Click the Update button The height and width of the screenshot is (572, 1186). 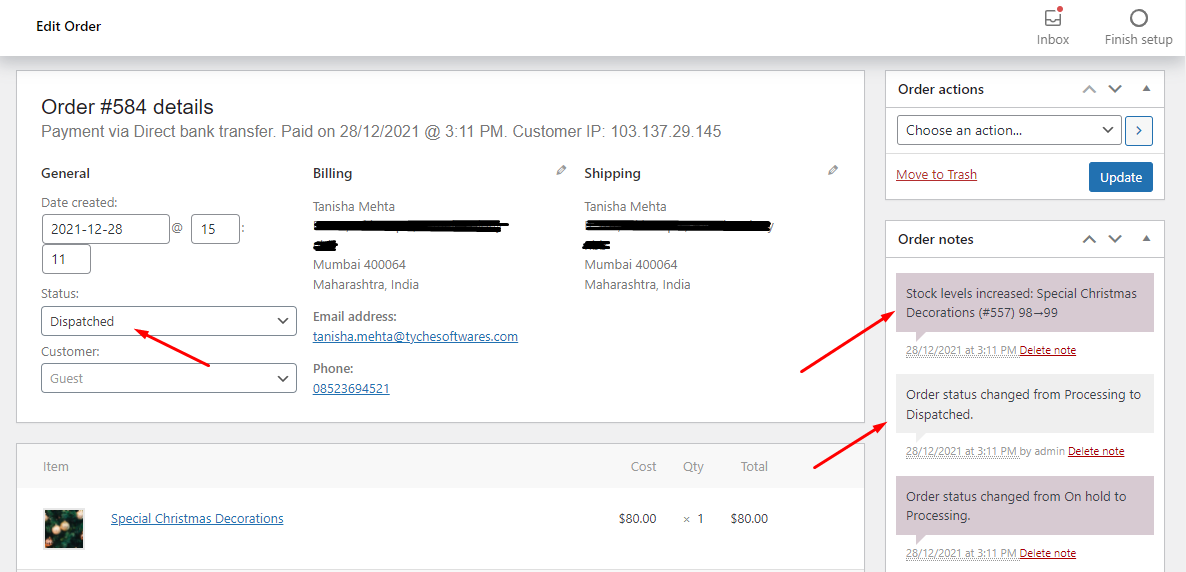coord(1121,177)
